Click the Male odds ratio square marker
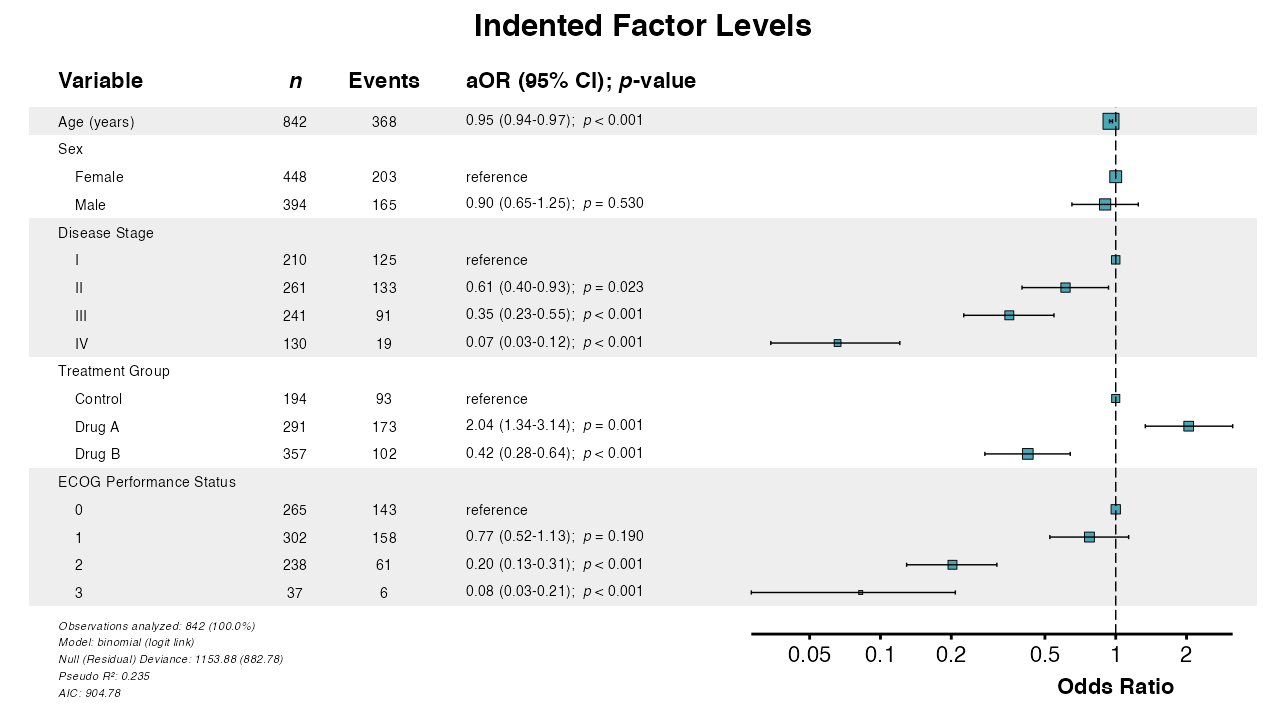Screen dimensions: 1286x720 point(1104,204)
